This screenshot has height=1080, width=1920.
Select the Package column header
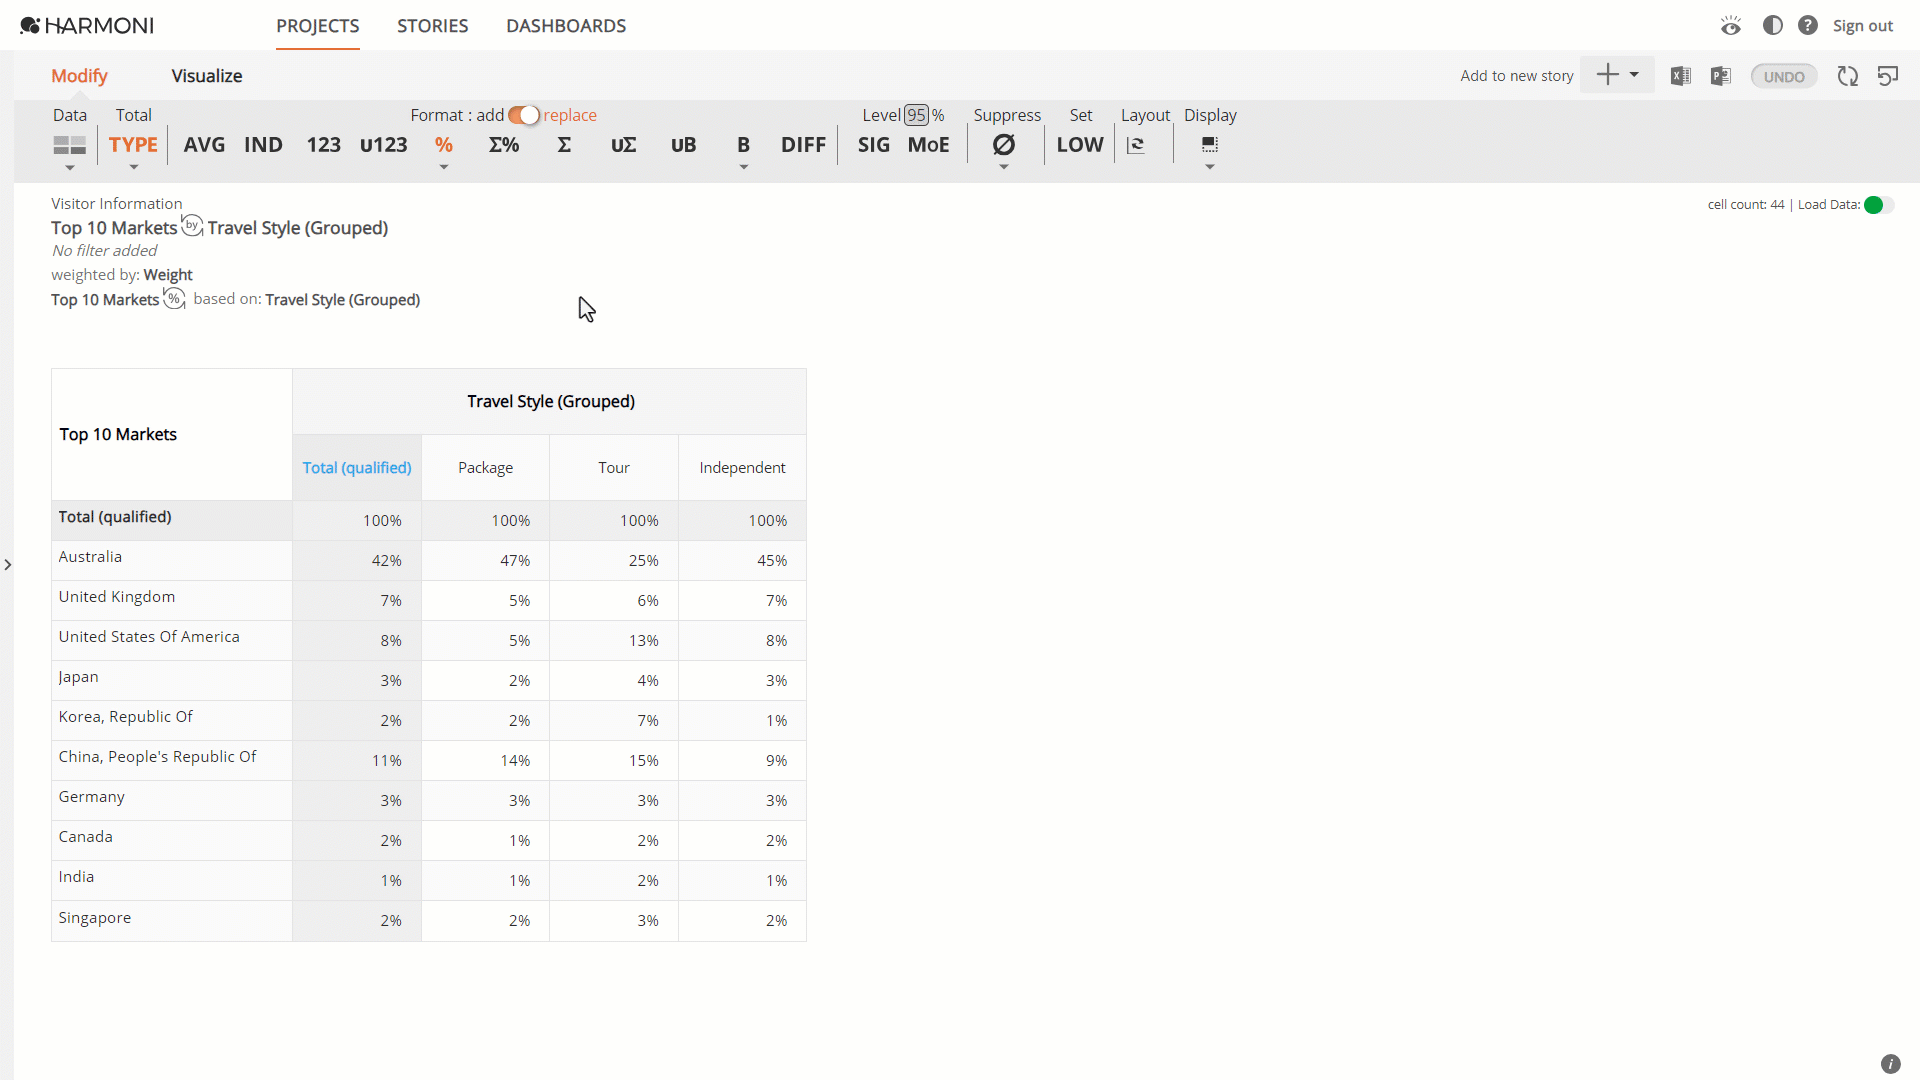[x=485, y=468]
